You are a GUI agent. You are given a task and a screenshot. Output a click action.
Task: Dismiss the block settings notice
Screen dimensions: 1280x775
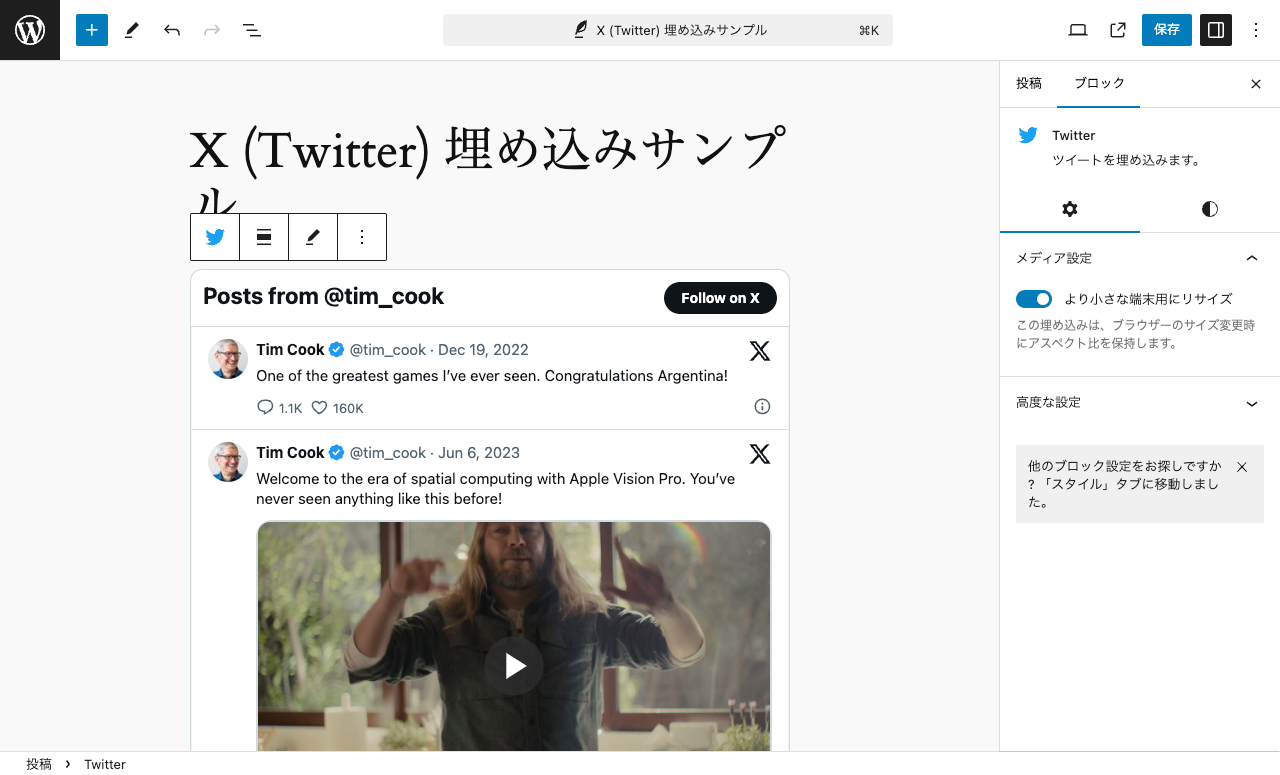pyautogui.click(x=1242, y=467)
